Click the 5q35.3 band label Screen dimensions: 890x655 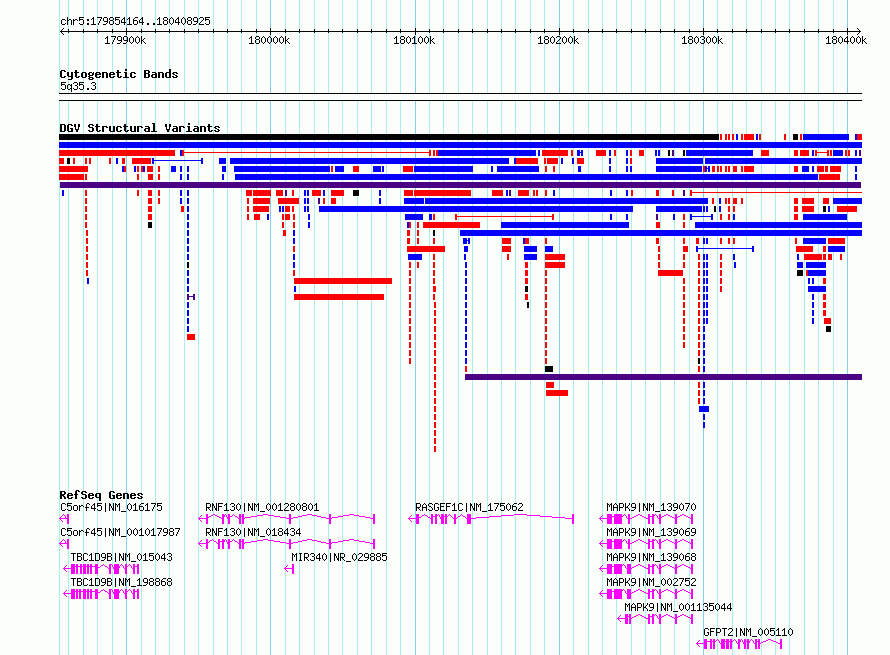point(78,86)
